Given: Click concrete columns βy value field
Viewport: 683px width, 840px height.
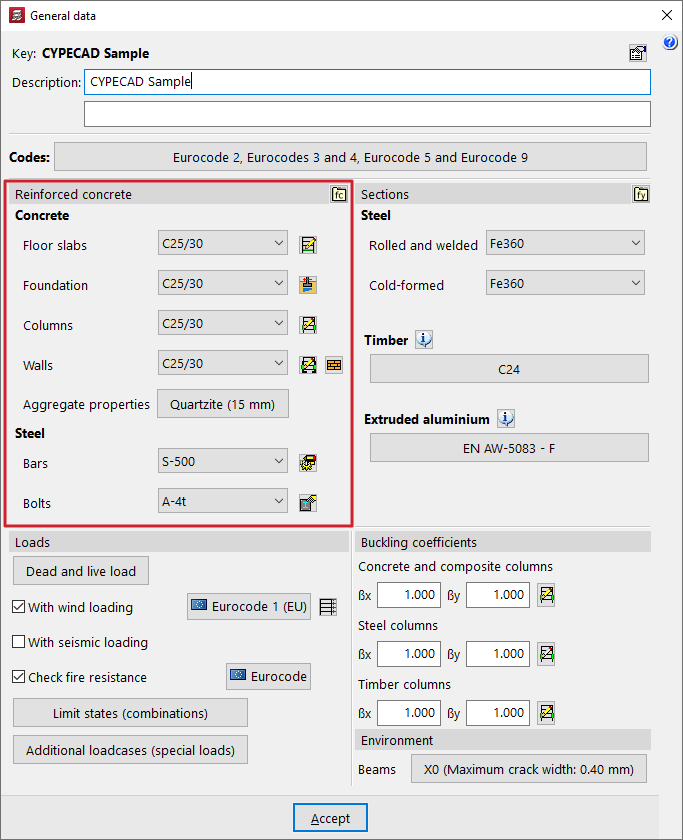Looking at the screenshot, I should (x=498, y=595).
